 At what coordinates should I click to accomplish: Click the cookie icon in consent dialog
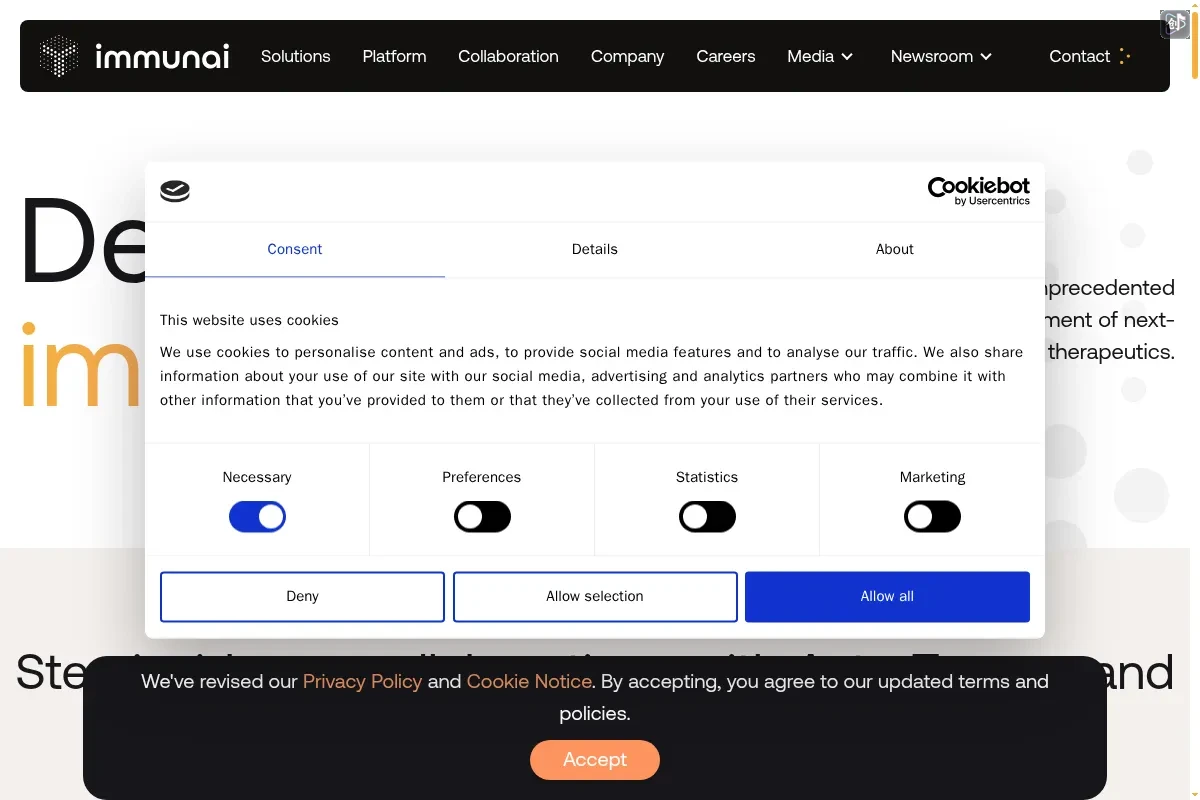point(175,191)
